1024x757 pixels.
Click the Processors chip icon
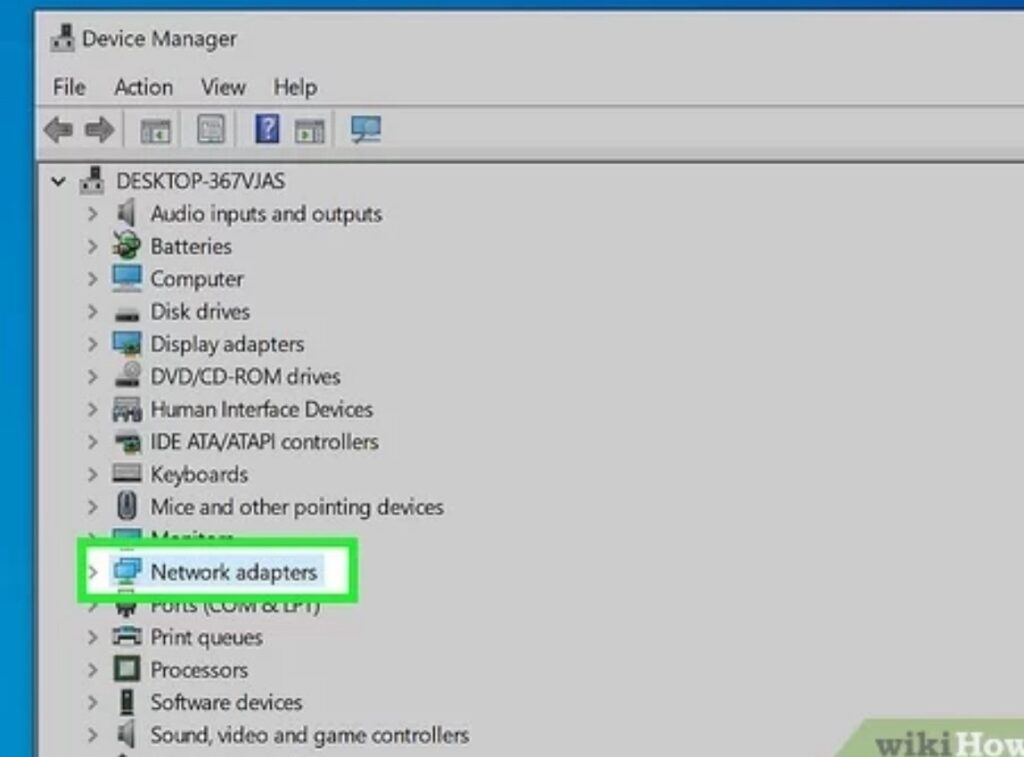coord(127,669)
